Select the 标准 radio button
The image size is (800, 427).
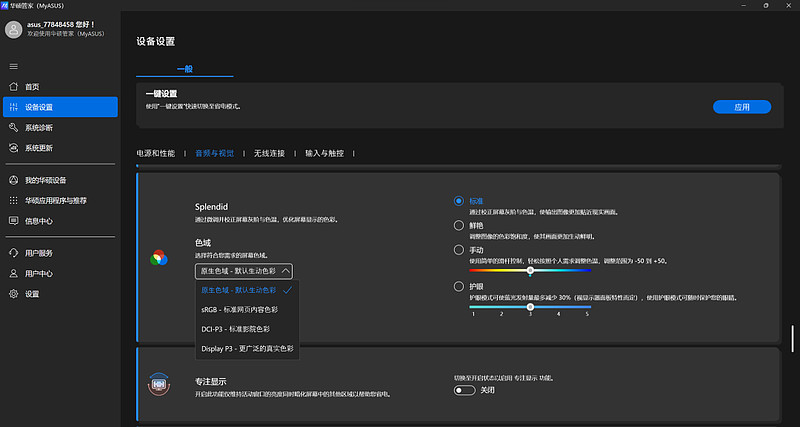click(459, 201)
